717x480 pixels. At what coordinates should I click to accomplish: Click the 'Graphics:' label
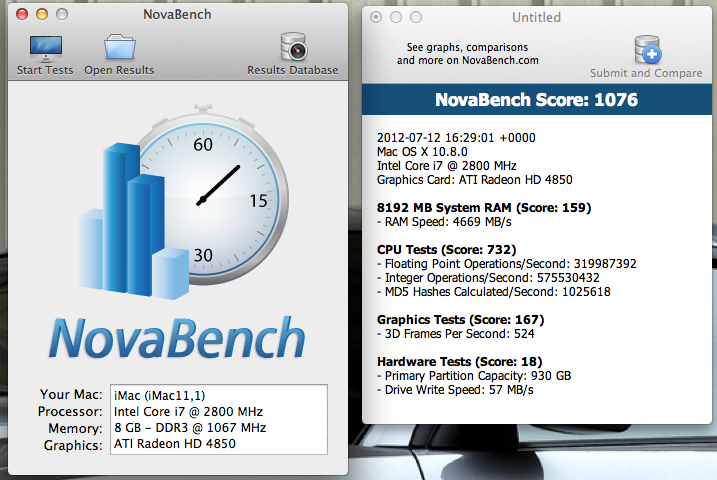[73, 445]
